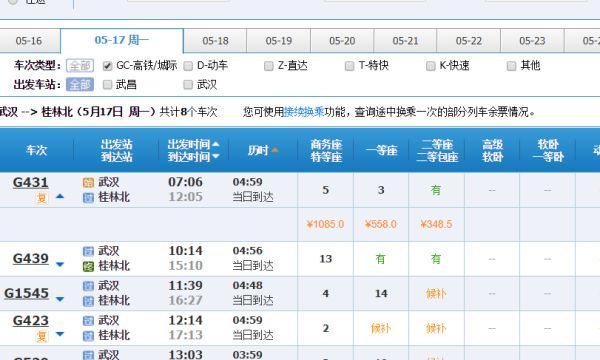Click the green station icon beside G439 桂林北

(88, 267)
